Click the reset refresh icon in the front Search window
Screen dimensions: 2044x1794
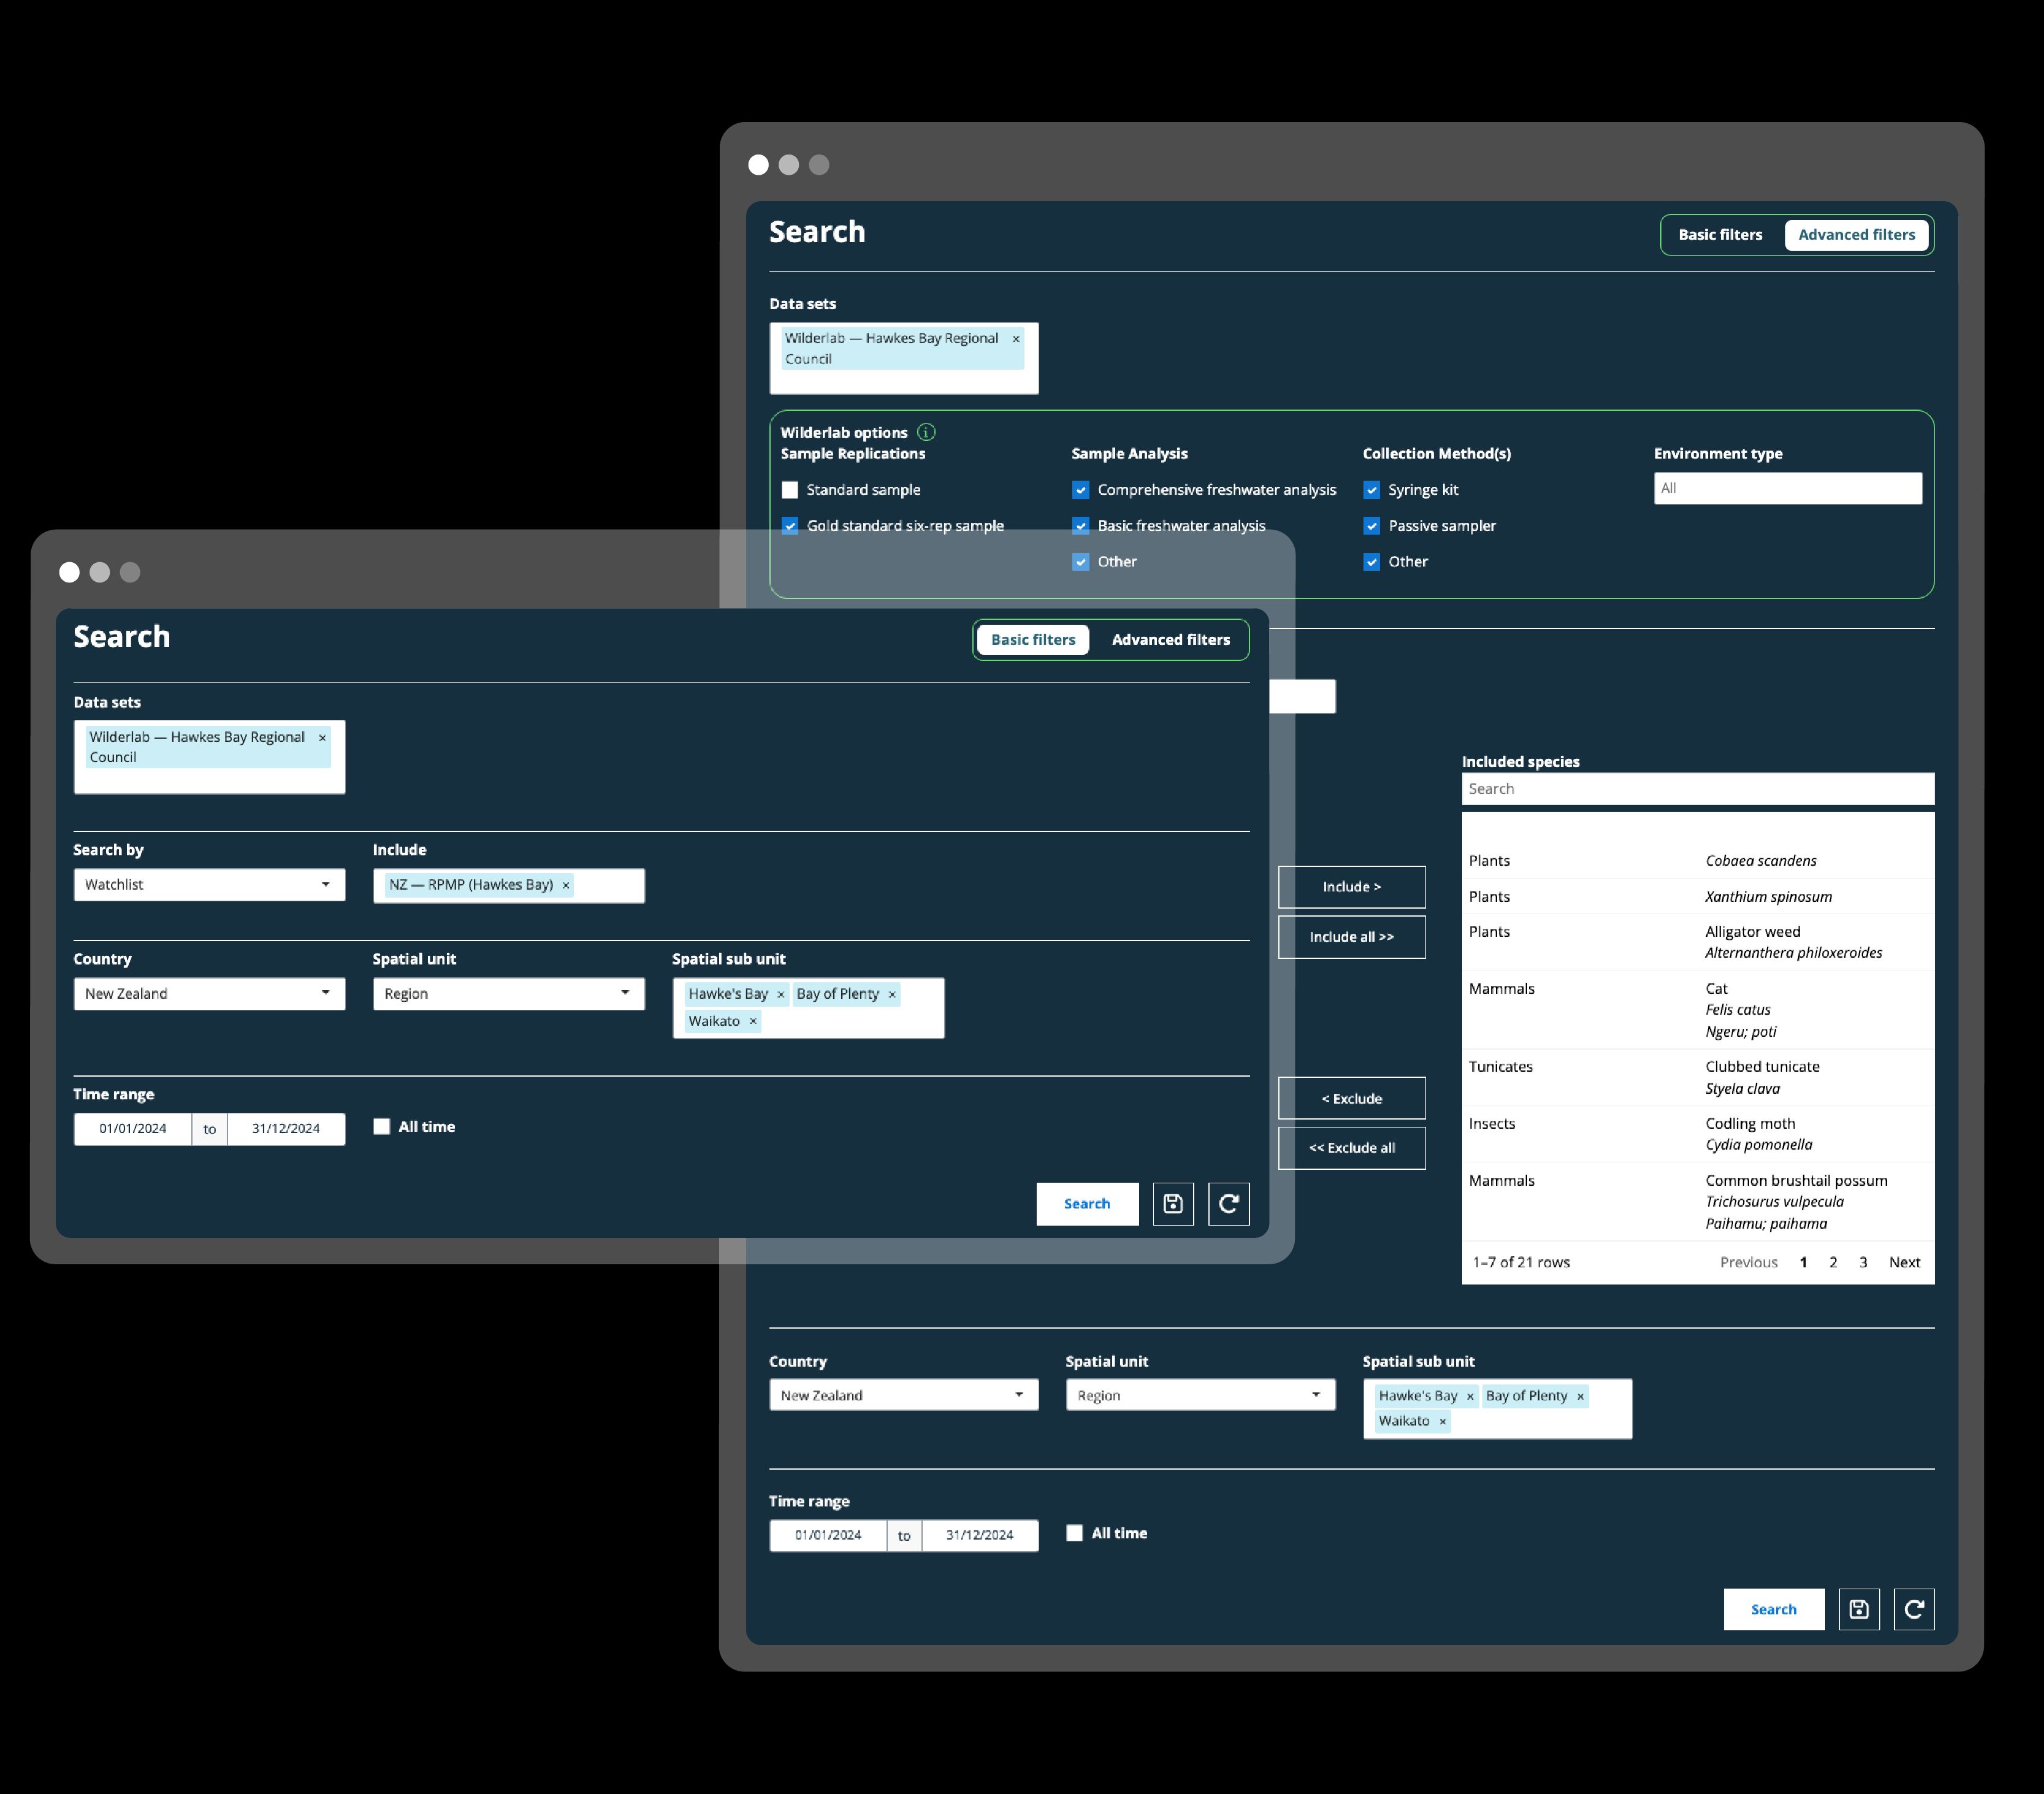point(1229,1203)
